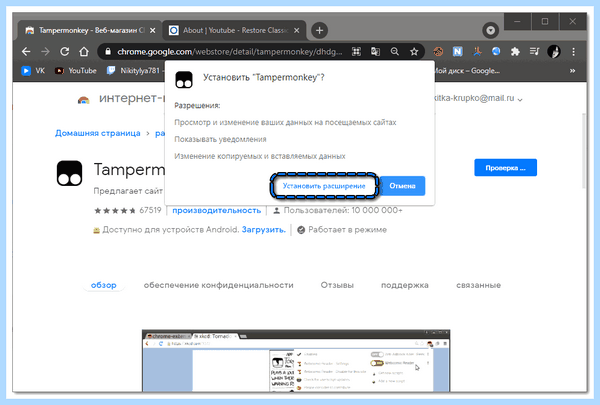Open обеспечение конфиденциальности tab
Viewport: 600px width, 405px height.
[x=218, y=285]
